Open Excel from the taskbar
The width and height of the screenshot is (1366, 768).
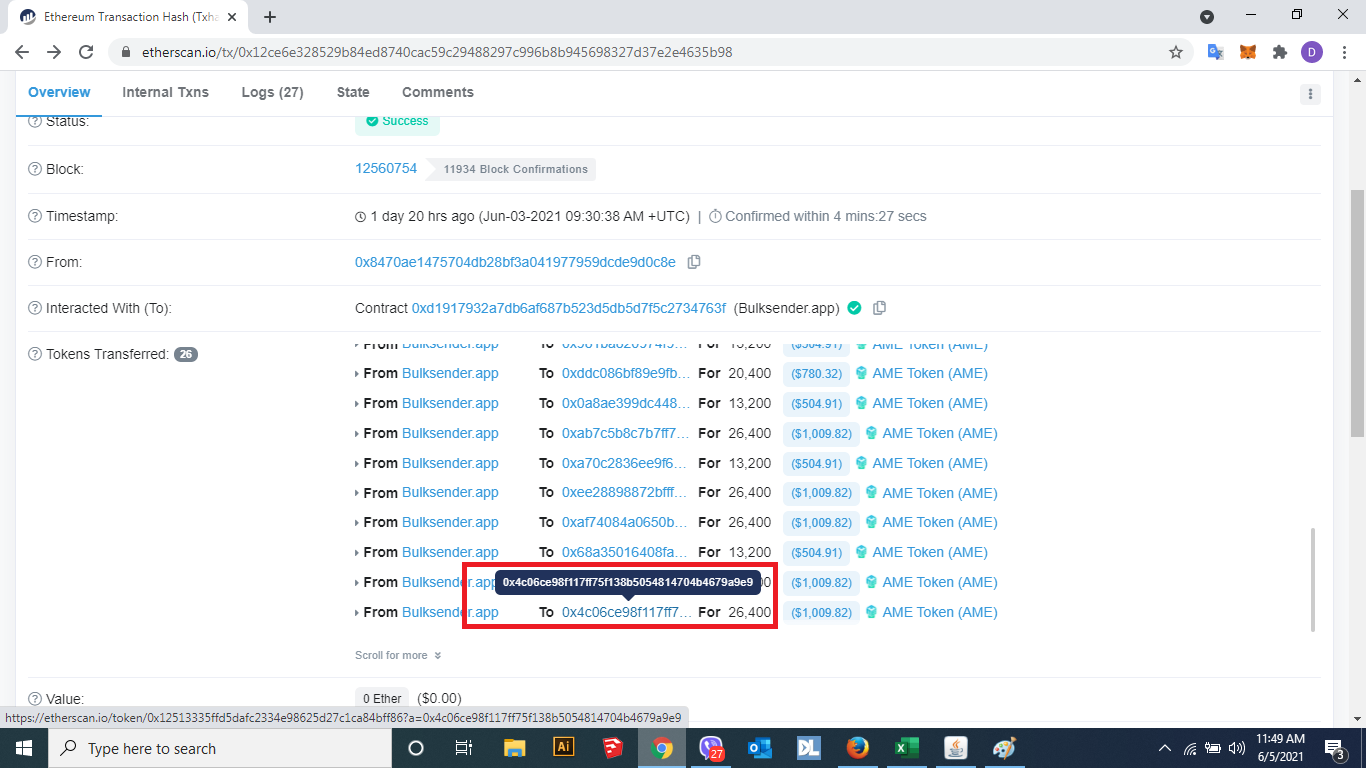click(x=907, y=748)
